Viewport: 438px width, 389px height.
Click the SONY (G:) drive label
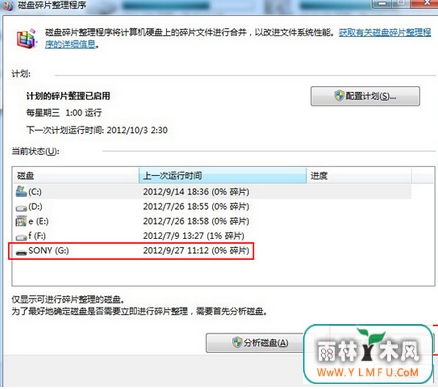[49, 250]
